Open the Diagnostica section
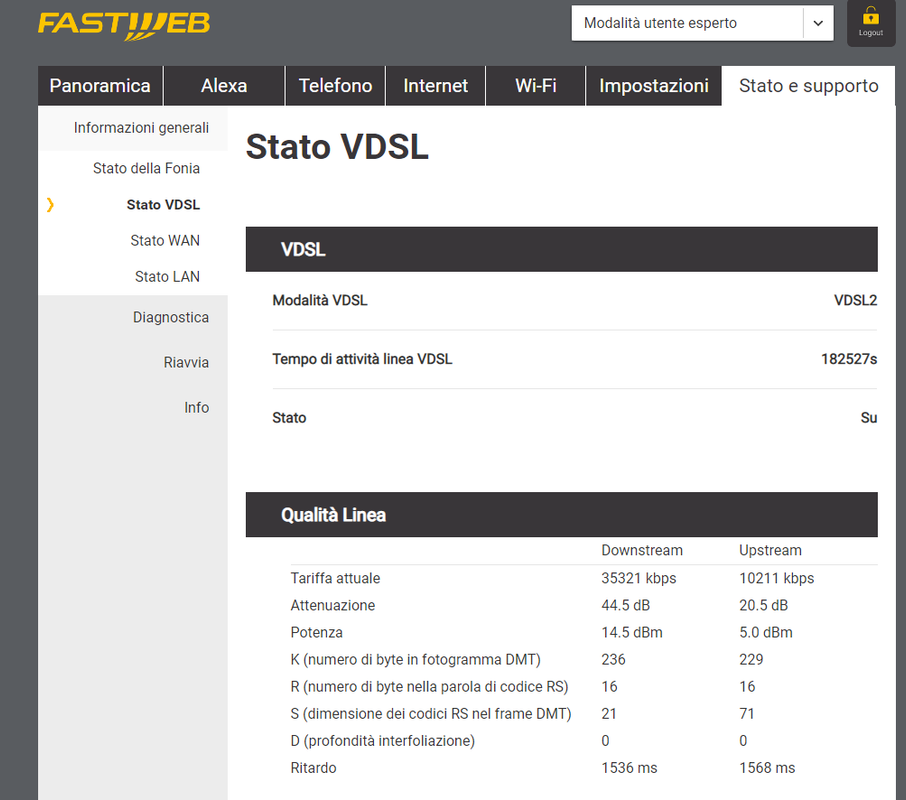The width and height of the screenshot is (906, 800). click(x=170, y=317)
